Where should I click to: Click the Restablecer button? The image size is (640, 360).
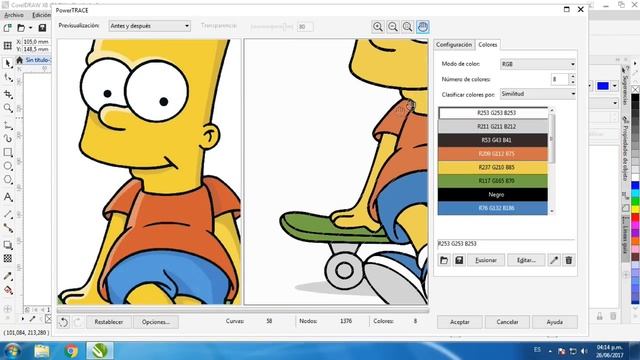[109, 322]
